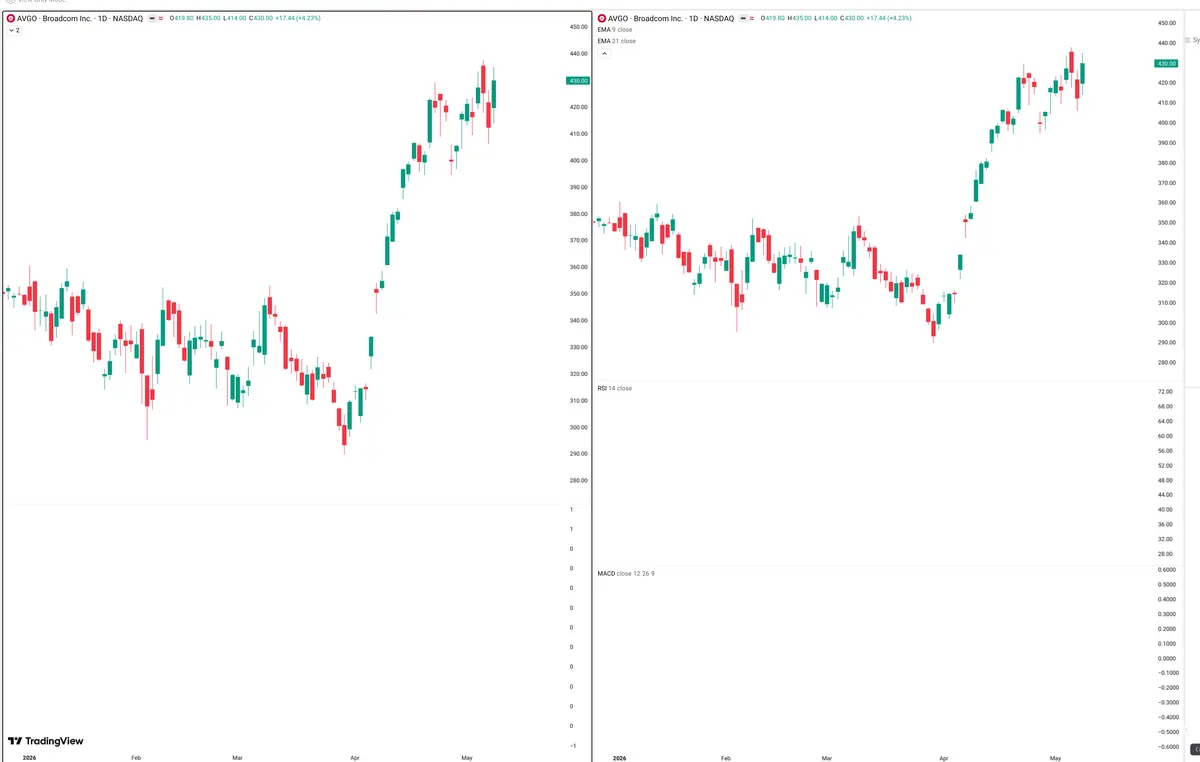Click the dark market status pill in left chart
This screenshot has width=1200, height=762.
152,18
